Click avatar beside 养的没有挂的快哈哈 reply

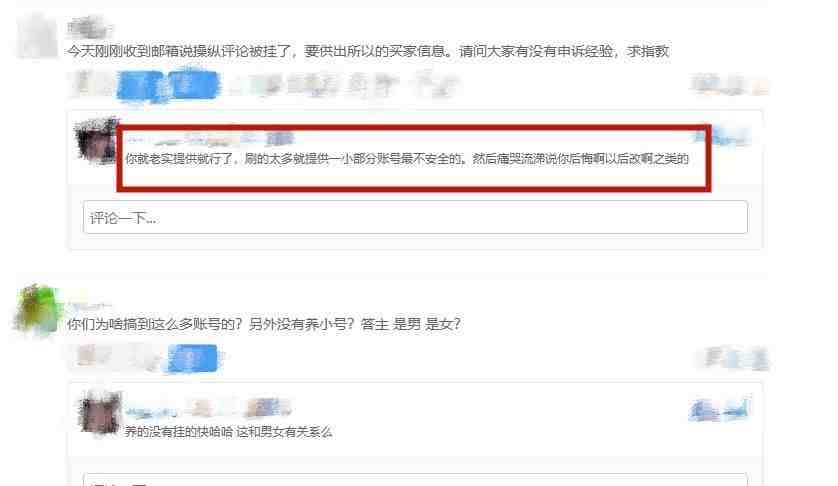(99, 413)
